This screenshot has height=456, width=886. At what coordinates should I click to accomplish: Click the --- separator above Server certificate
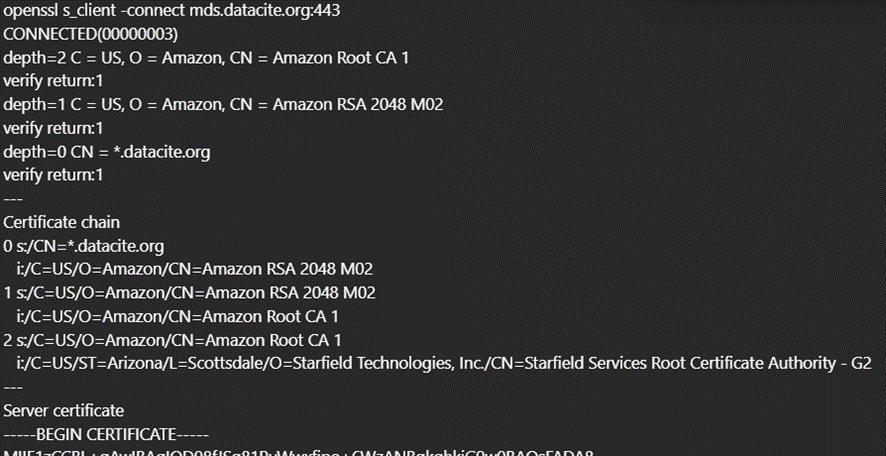coord(12,387)
